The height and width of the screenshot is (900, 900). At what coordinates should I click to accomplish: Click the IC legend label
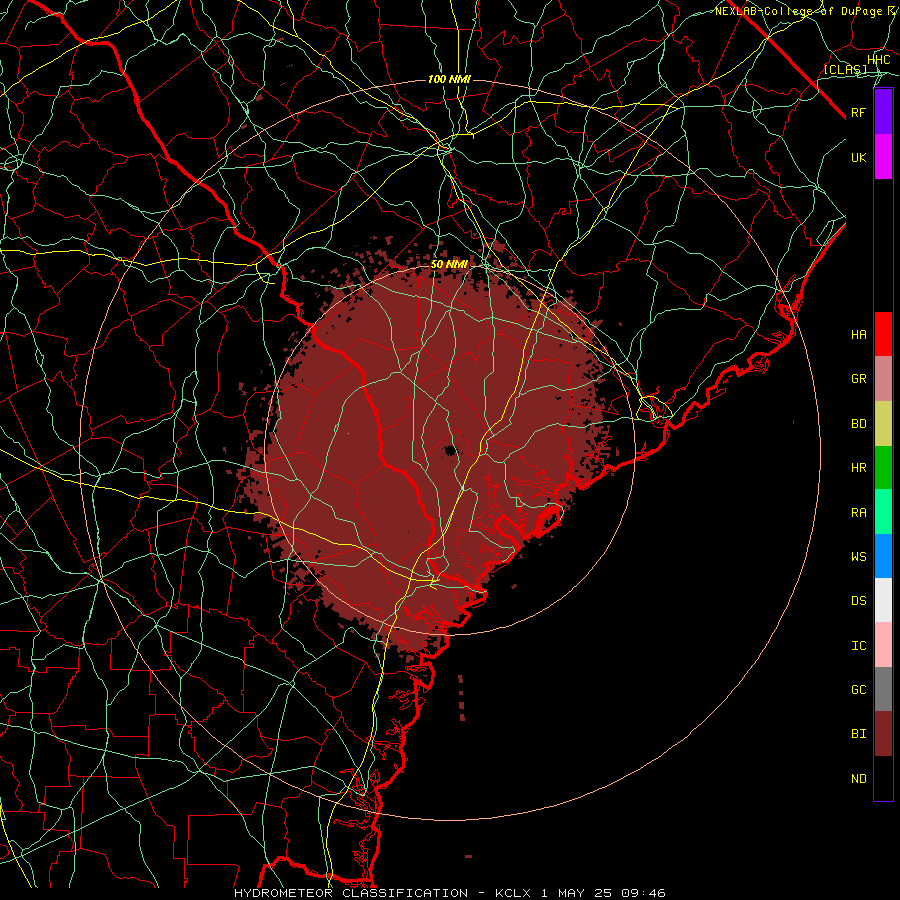[x=858, y=646]
